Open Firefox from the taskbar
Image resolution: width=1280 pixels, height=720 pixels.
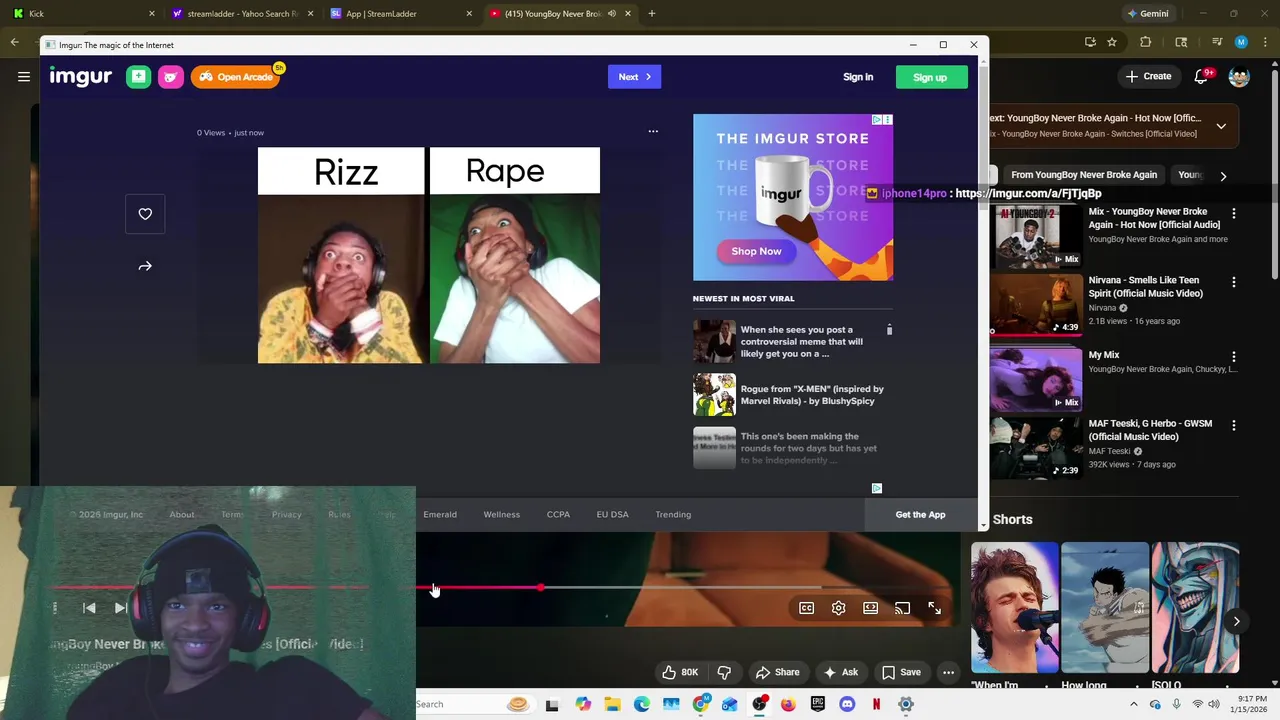click(x=788, y=704)
